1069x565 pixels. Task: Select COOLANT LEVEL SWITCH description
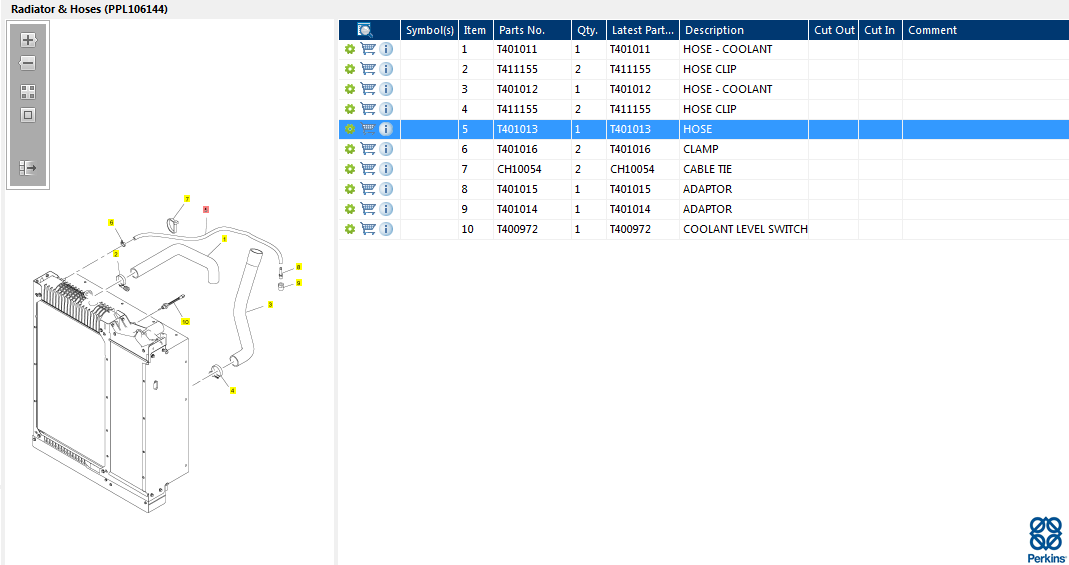click(x=745, y=229)
